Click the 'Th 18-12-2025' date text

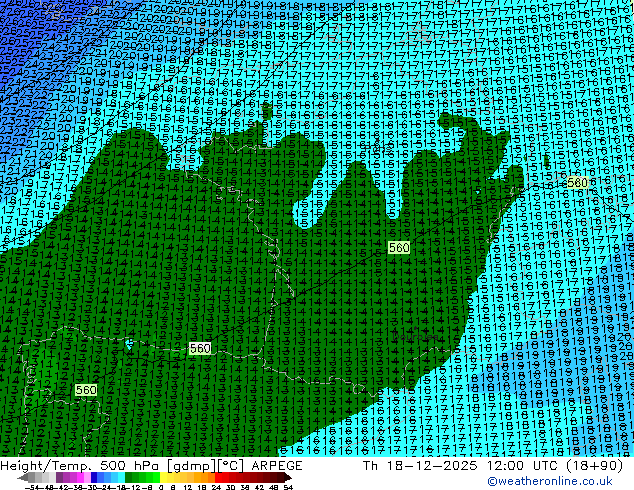420,465
